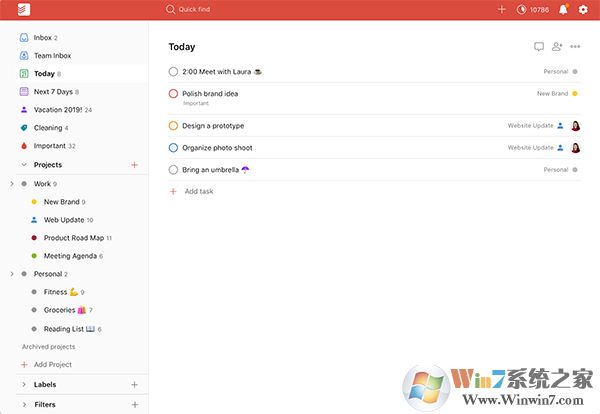Open New Brand project tag on Polish task
Image resolution: width=600 pixels, height=414 pixels.
point(552,93)
